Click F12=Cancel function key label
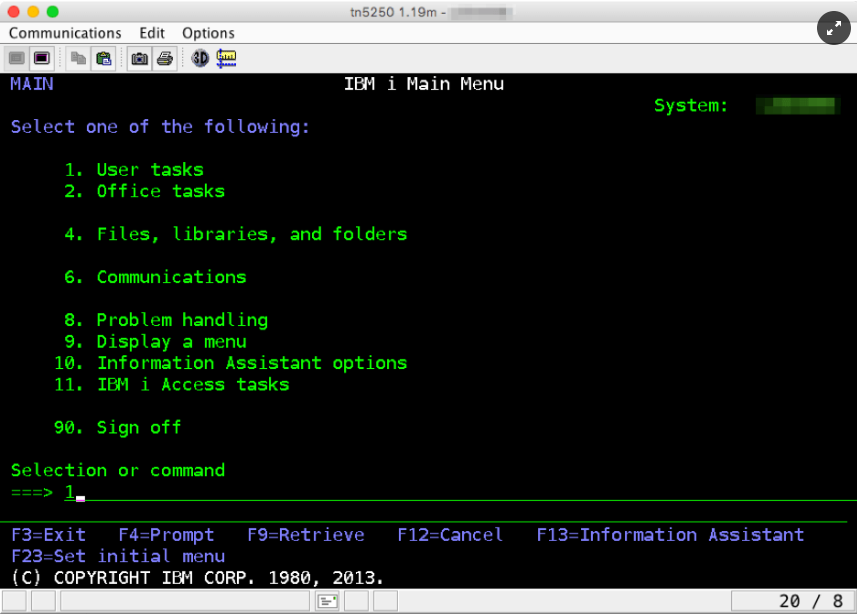The image size is (857, 614). point(450,535)
